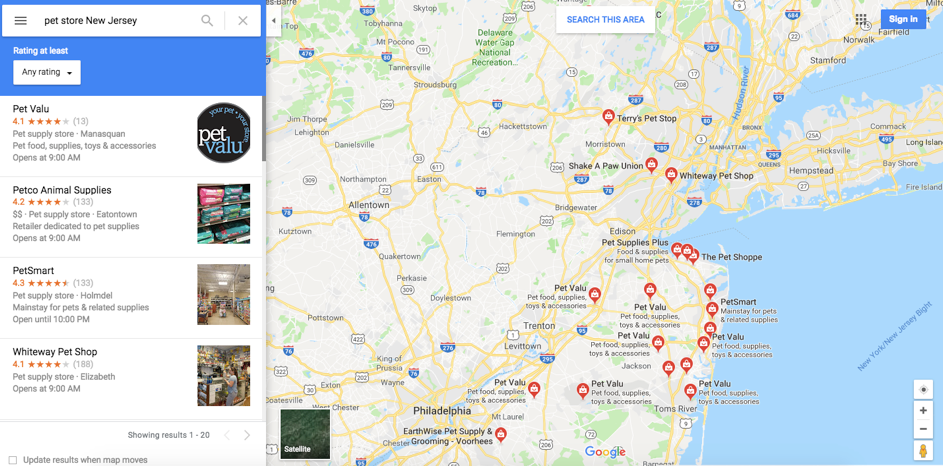The height and width of the screenshot is (466, 943).
Task: Click the Petco Animal Supplies photo thumbnail
Action: coord(224,213)
